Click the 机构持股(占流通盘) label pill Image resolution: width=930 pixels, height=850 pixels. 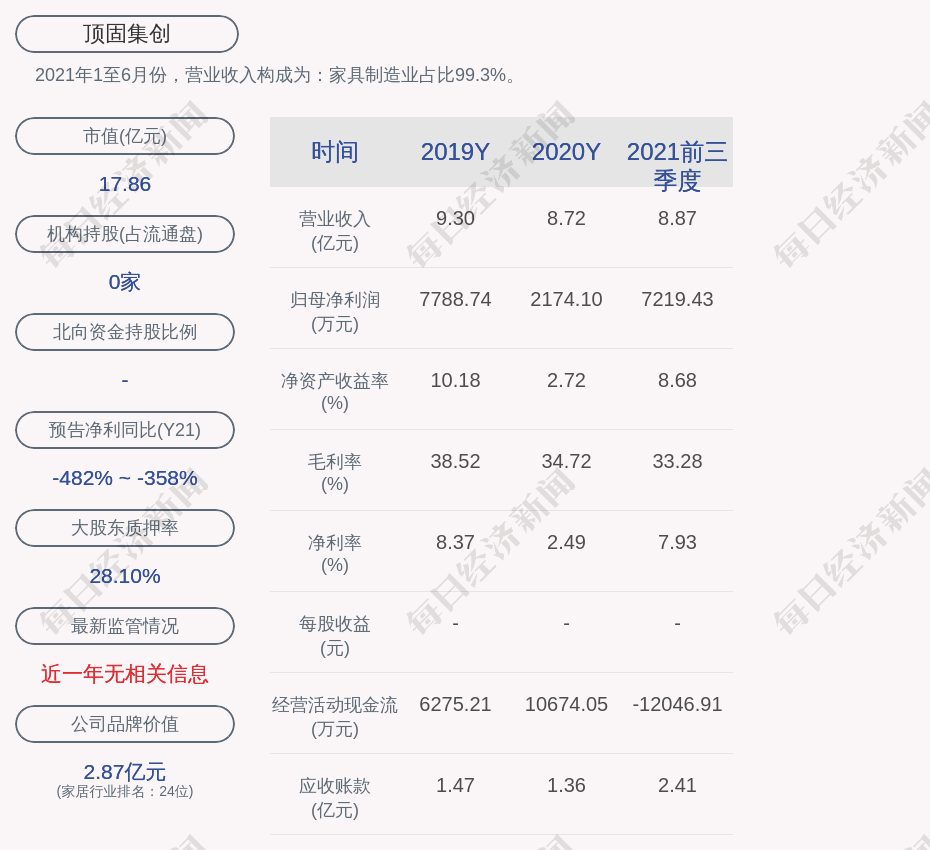click(x=125, y=234)
